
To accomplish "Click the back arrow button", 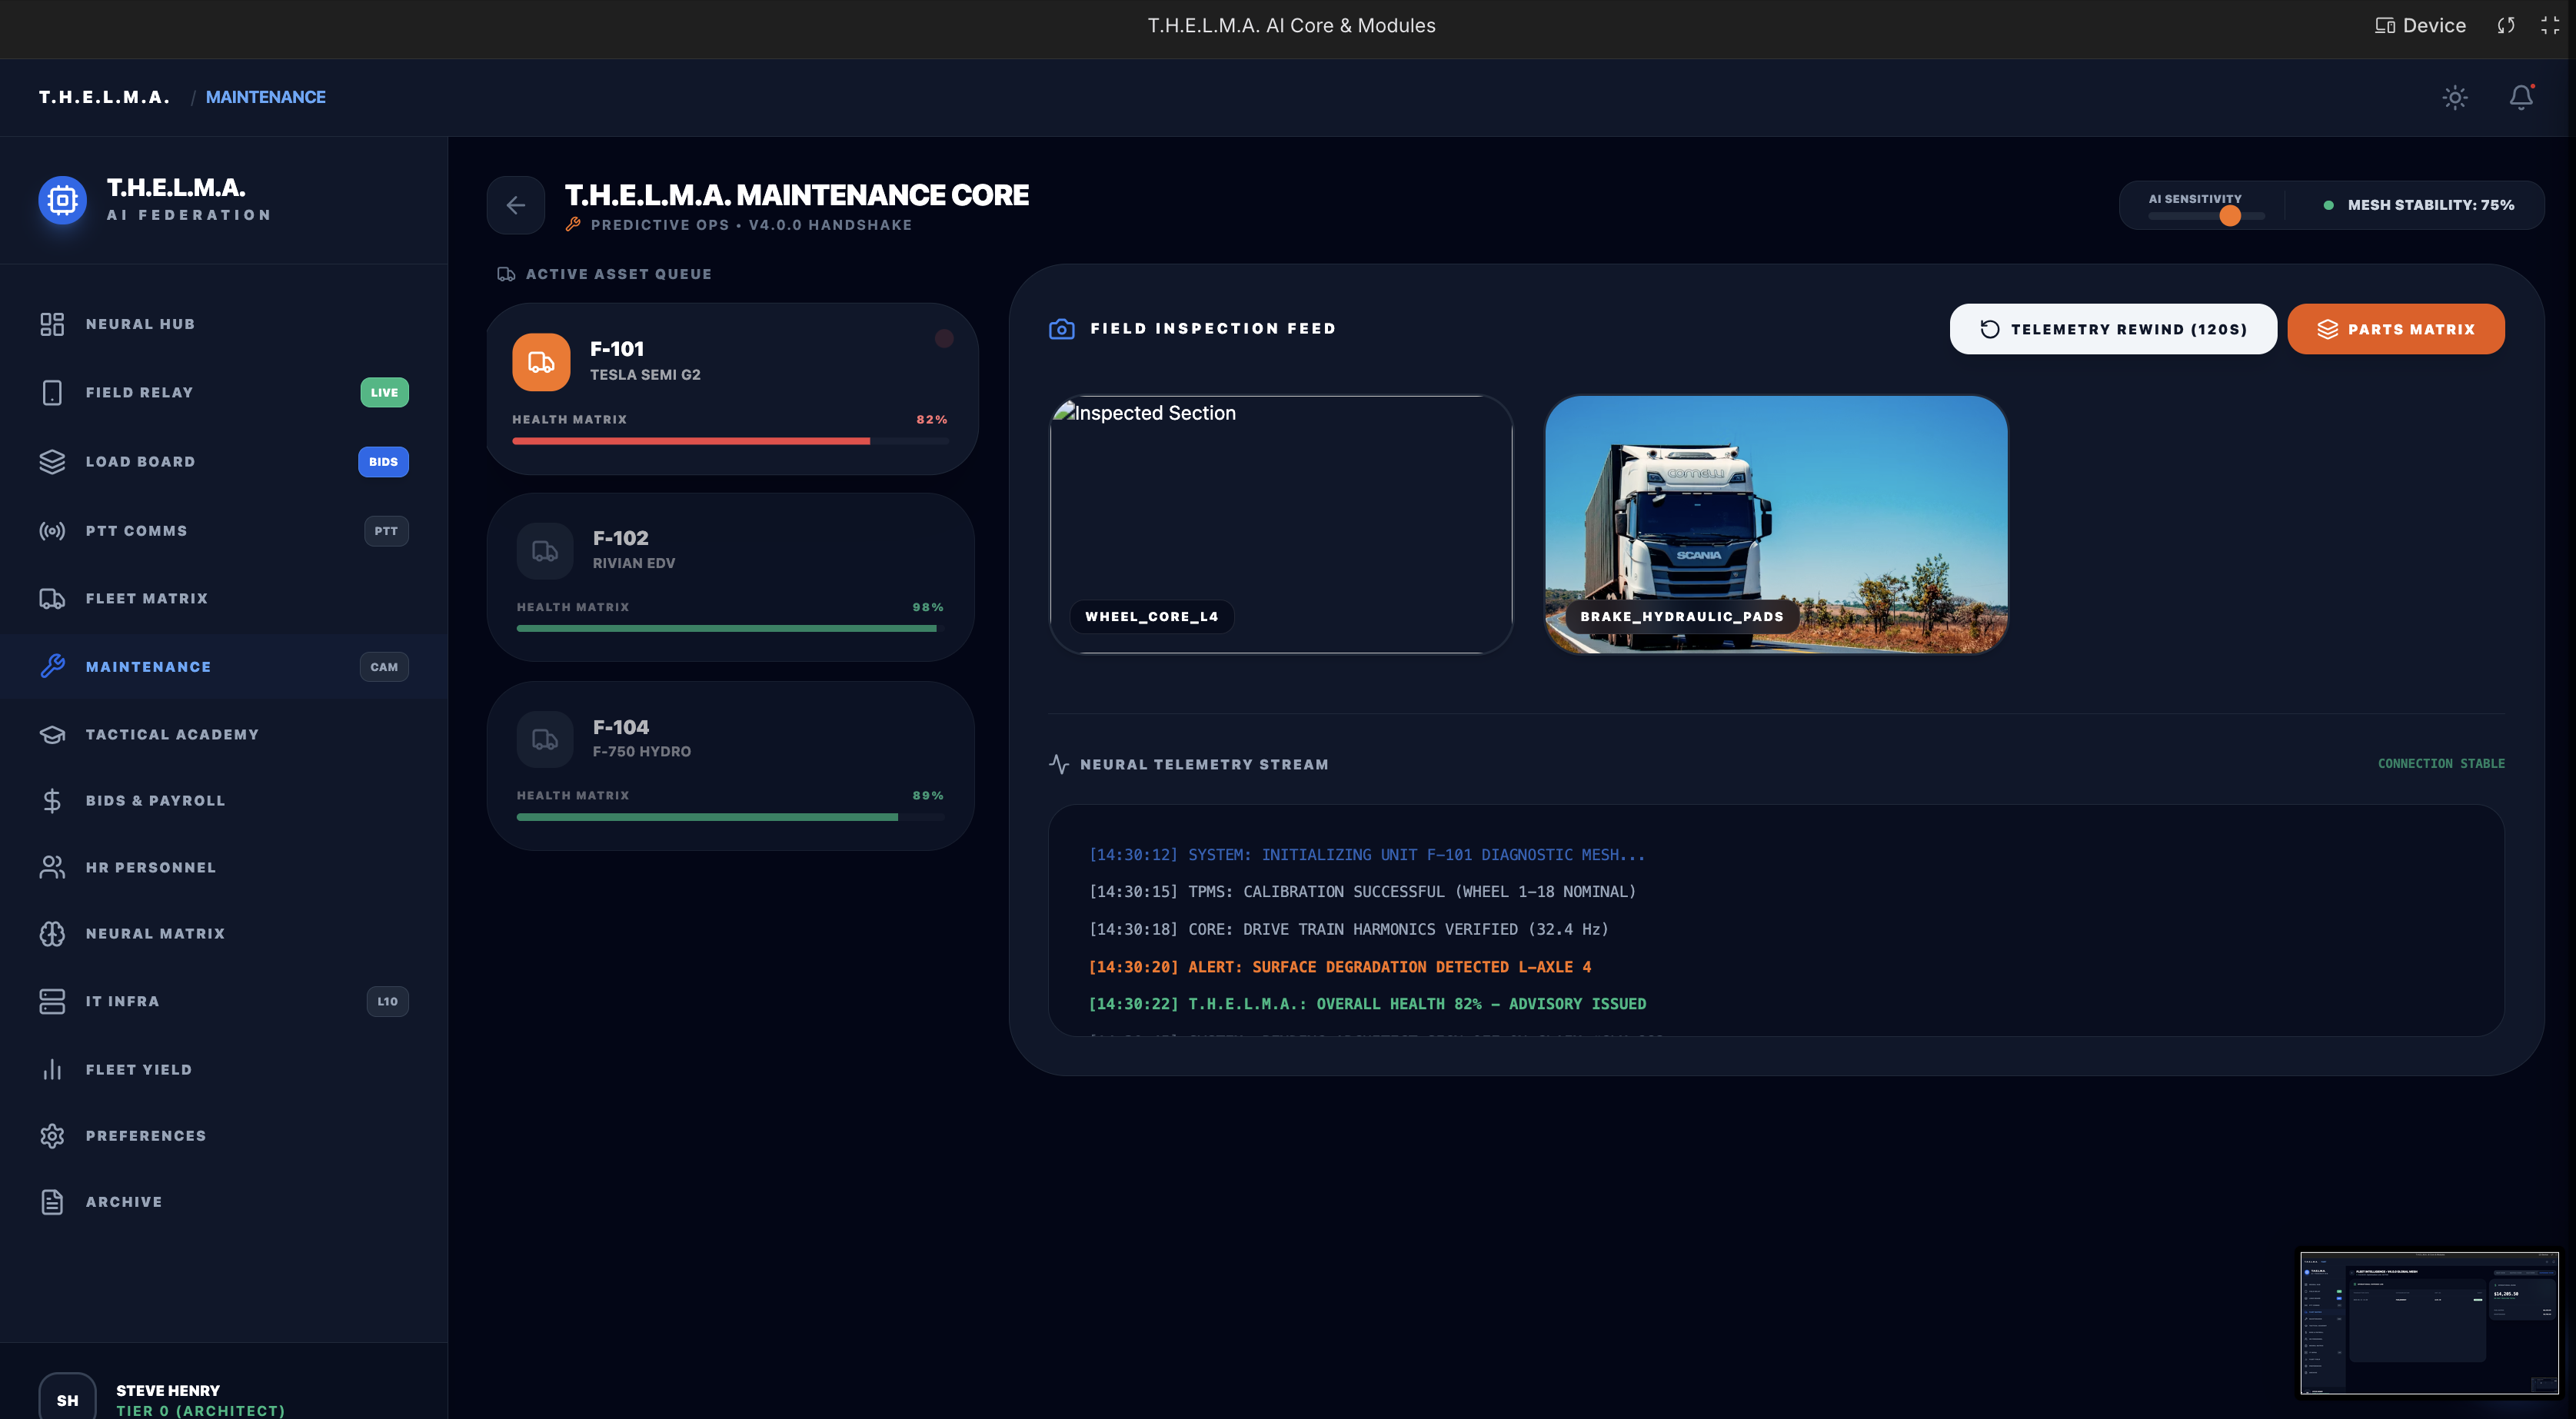I will point(516,205).
